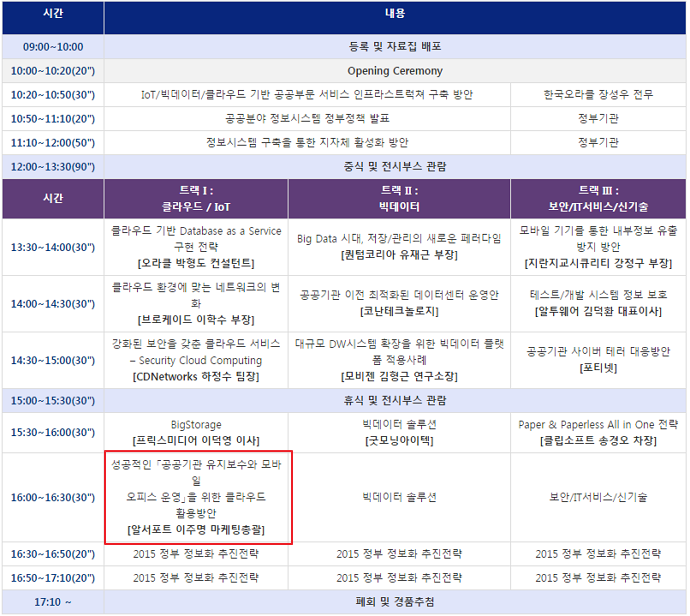This screenshot has height=616, width=690.
Task: Click the 15:00~15:30(30") time cell
Action: tap(53, 400)
